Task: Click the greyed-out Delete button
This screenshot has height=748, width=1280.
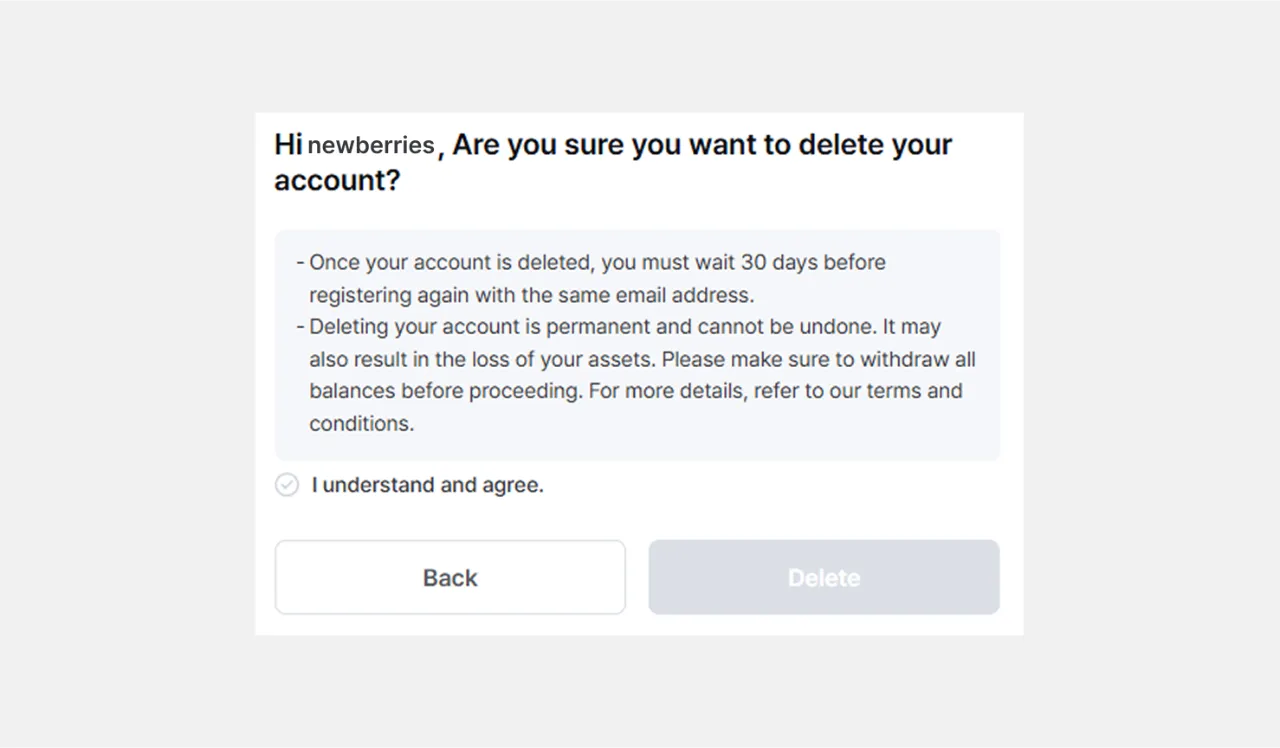Action: click(824, 577)
